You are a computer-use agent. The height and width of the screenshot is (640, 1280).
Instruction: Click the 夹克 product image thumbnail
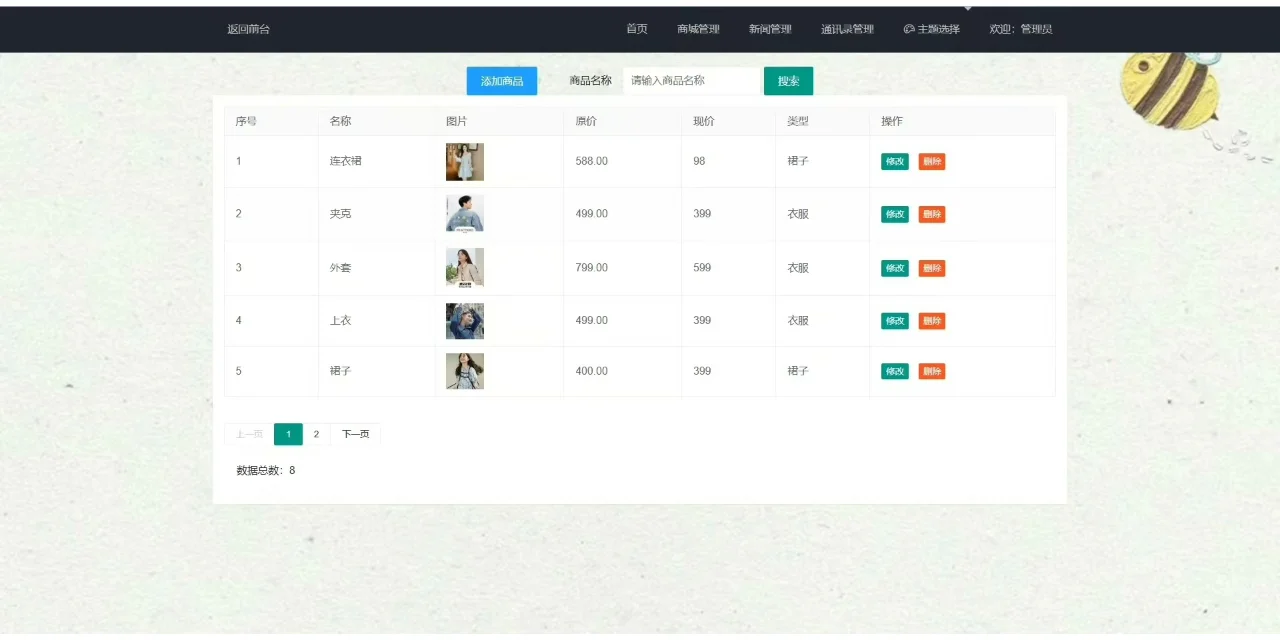464,213
